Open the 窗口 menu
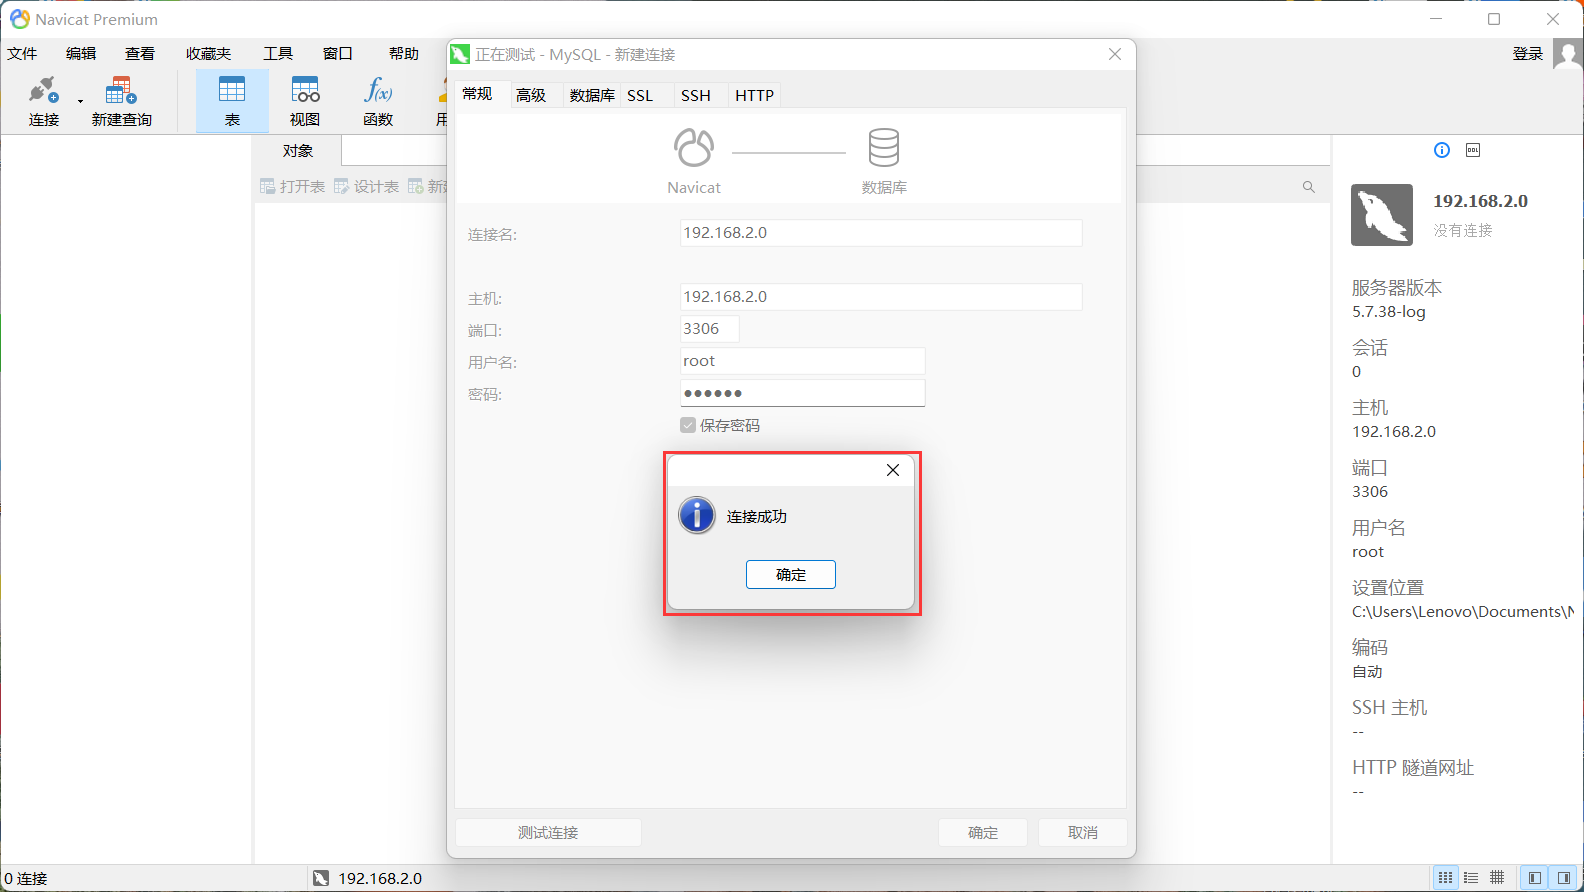Viewport: 1584px width, 892px height. [338, 54]
